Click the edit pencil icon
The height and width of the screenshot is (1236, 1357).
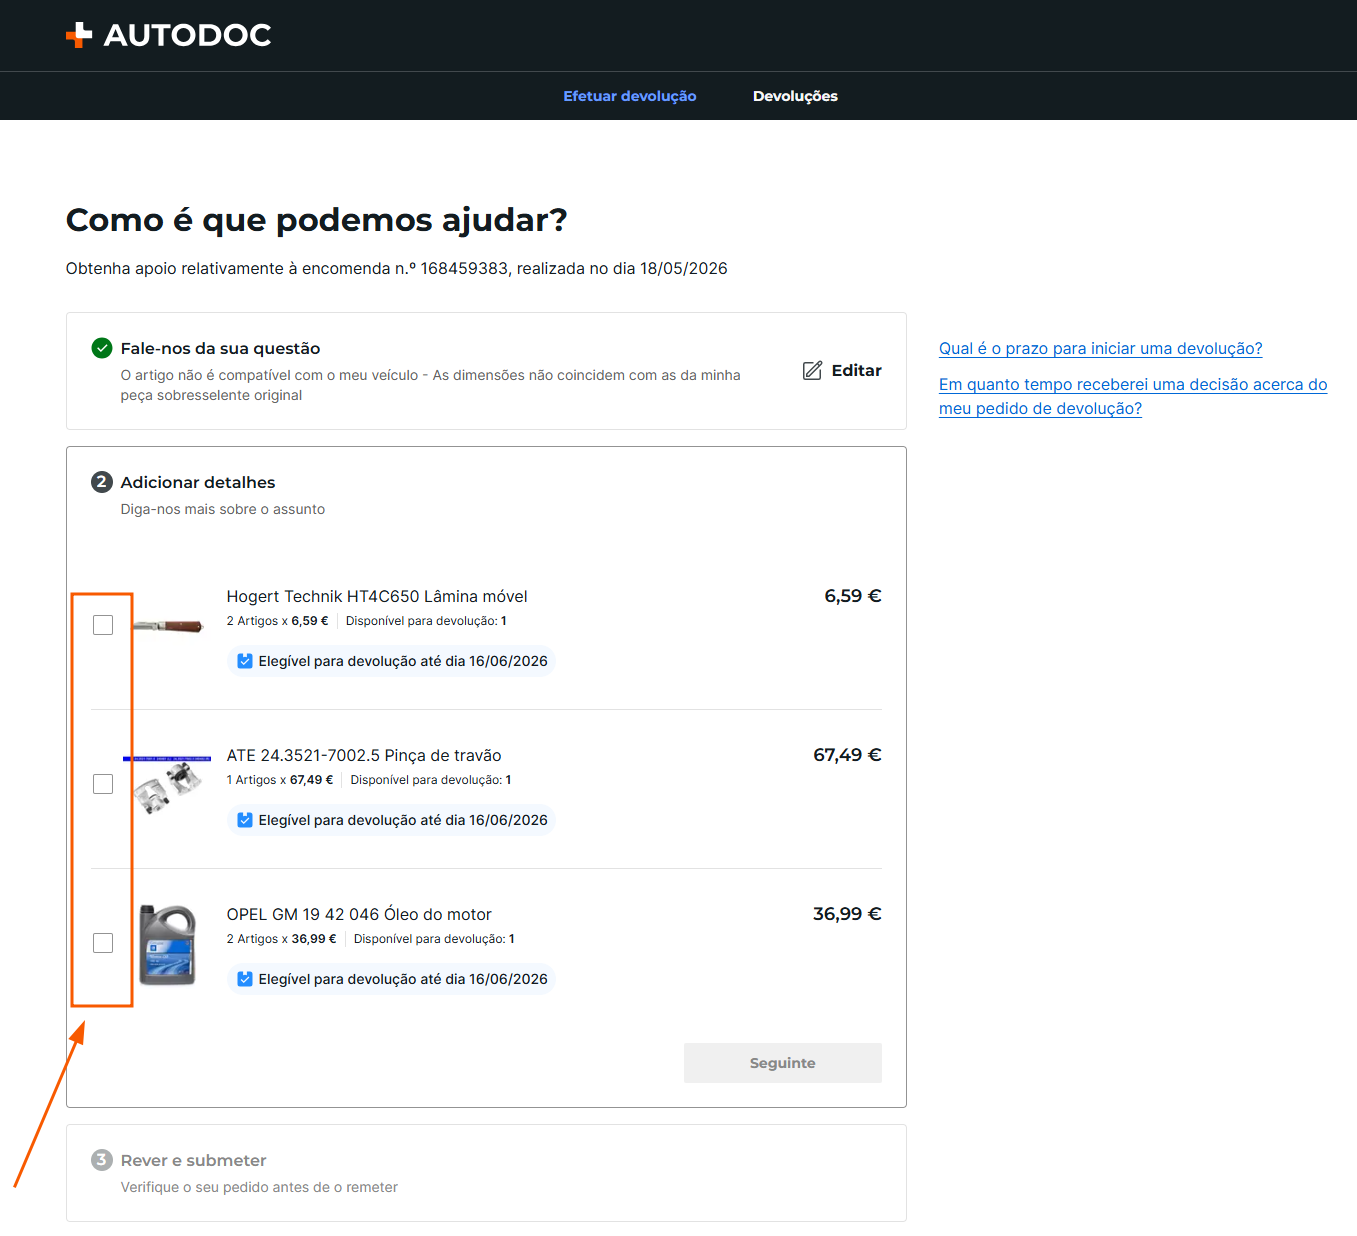click(812, 370)
